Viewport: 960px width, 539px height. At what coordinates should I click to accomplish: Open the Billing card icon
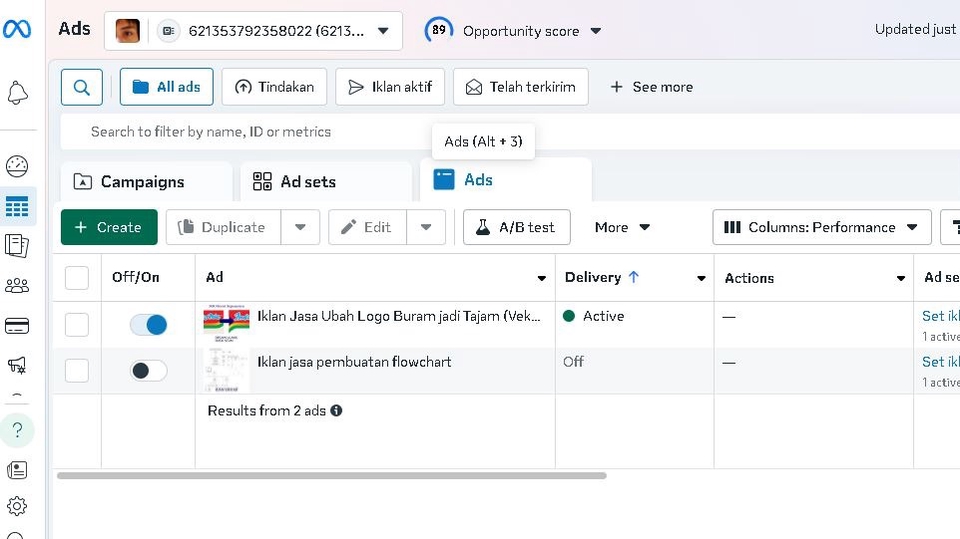point(17,326)
